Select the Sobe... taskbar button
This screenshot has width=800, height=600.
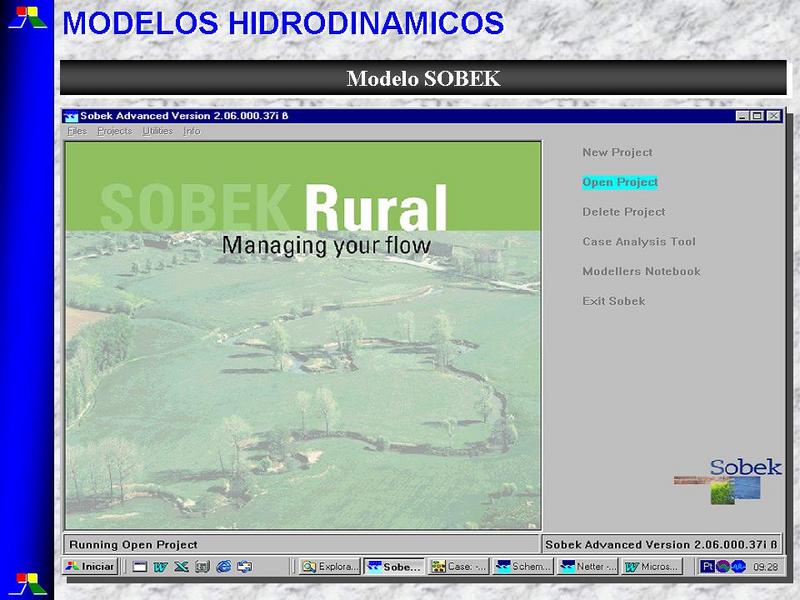pyautogui.click(x=394, y=566)
